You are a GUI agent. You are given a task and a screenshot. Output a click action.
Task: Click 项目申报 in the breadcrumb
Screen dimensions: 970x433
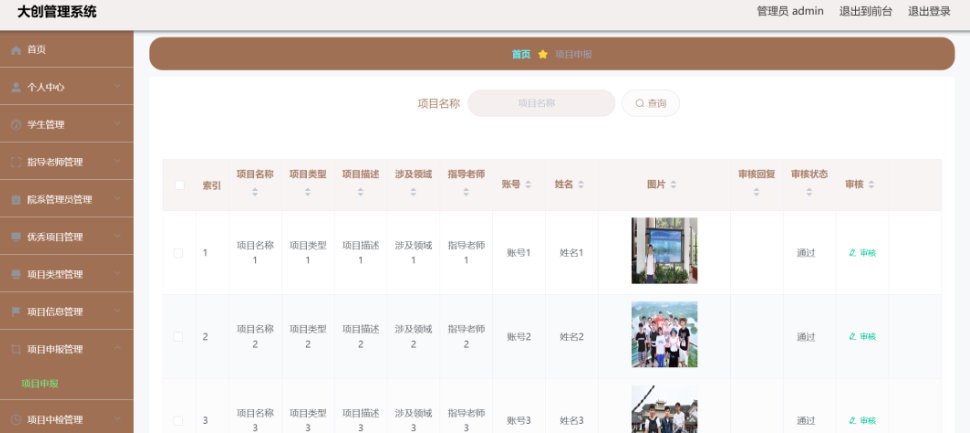[573, 54]
